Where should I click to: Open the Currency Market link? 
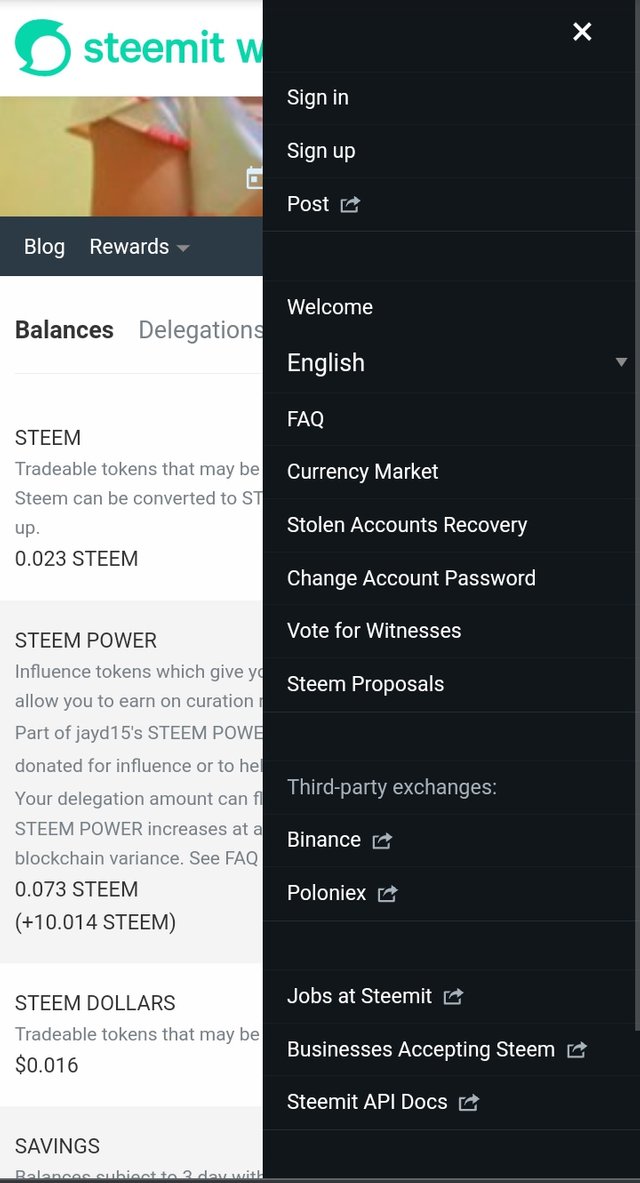tap(363, 472)
